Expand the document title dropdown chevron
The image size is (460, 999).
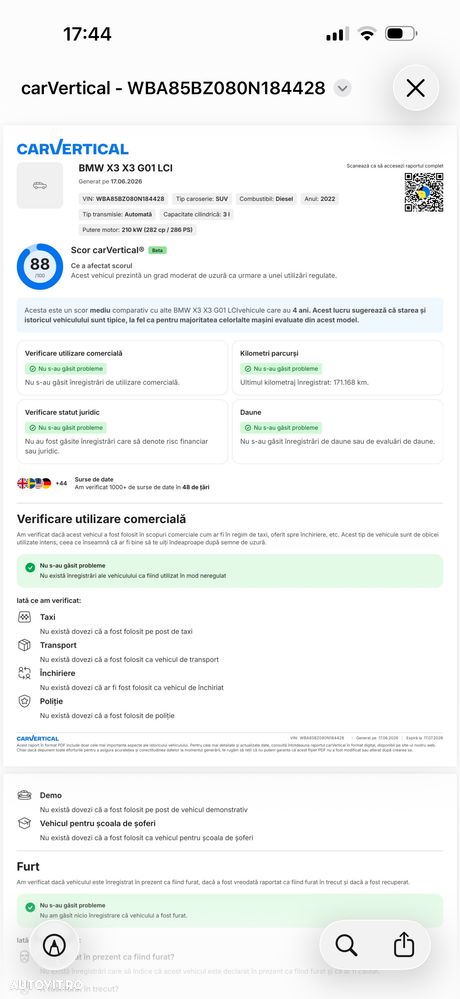pyautogui.click(x=343, y=88)
